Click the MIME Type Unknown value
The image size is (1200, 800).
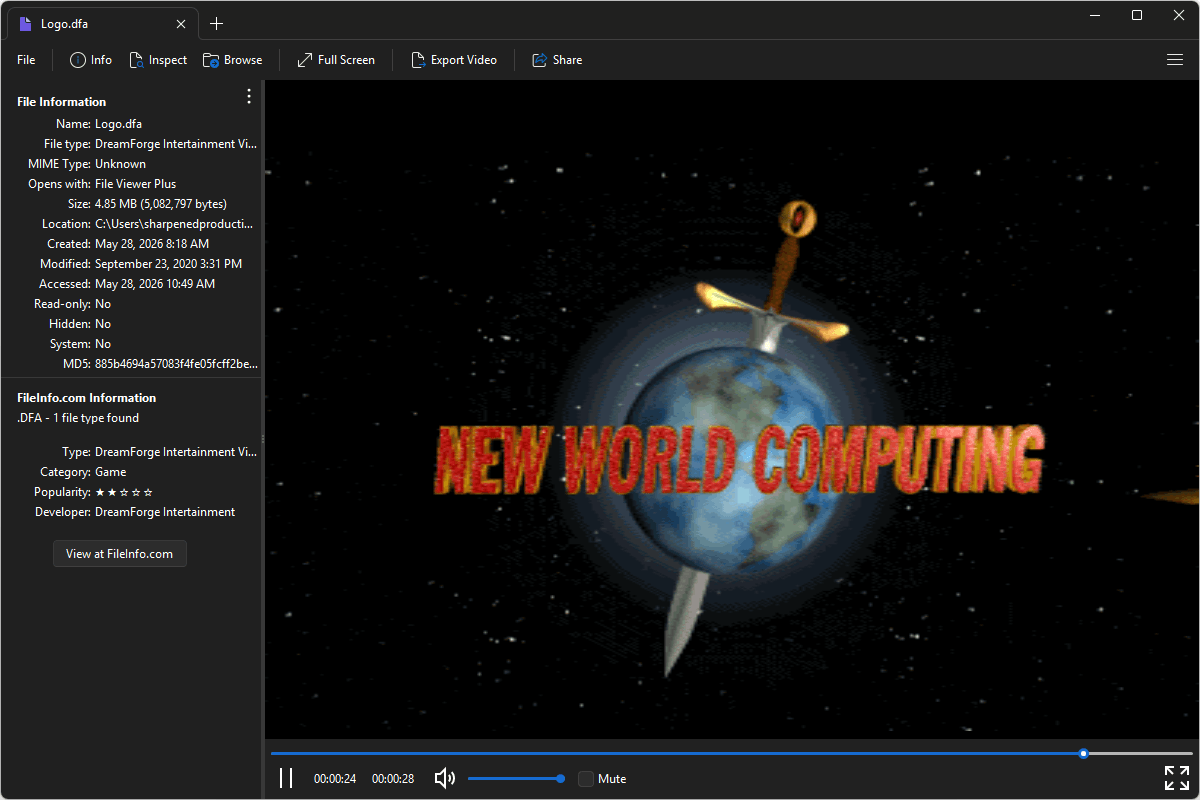click(x=120, y=164)
